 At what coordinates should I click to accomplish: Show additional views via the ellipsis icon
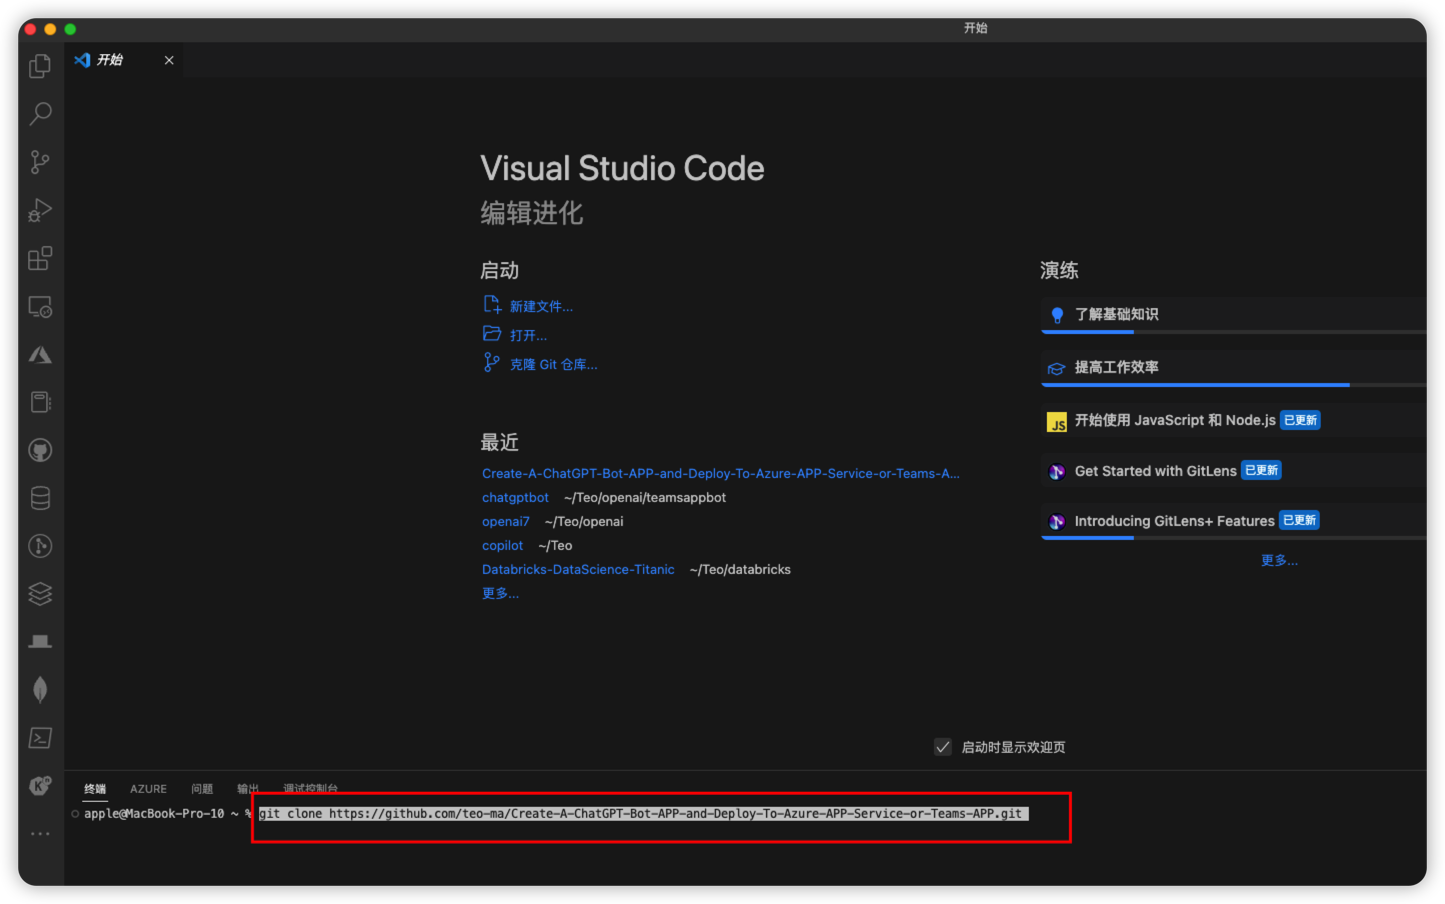click(40, 833)
